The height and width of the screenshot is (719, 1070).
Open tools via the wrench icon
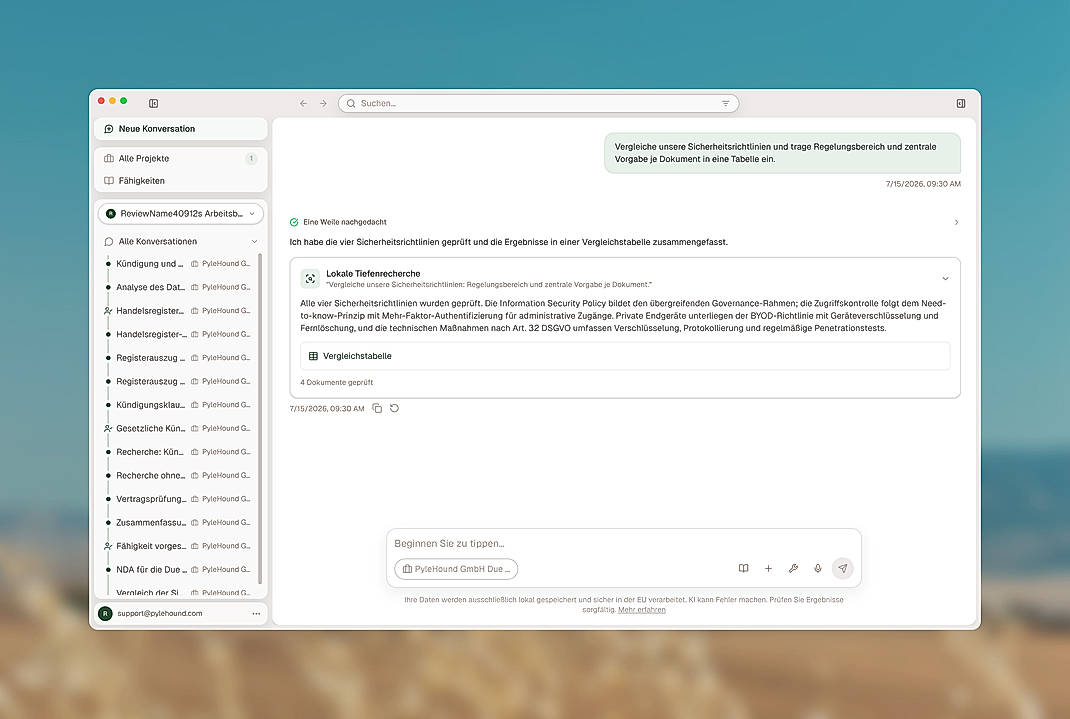pos(793,568)
